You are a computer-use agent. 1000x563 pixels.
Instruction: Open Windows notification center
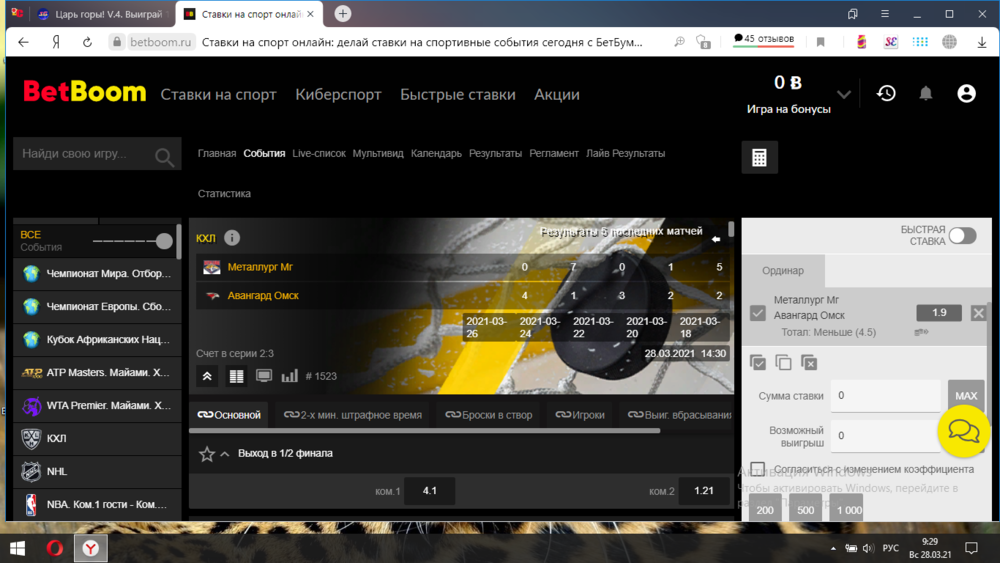(x=971, y=548)
